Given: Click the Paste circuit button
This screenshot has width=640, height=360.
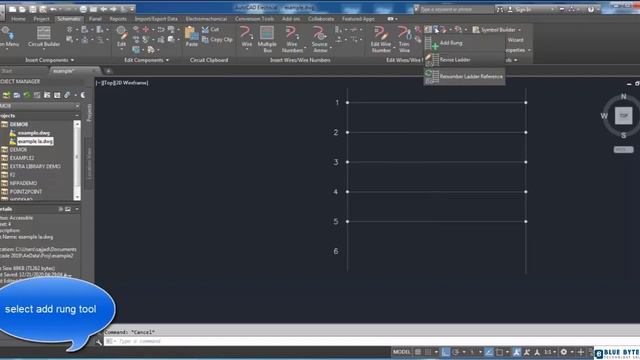Looking at the screenshot, I should coord(191,37).
